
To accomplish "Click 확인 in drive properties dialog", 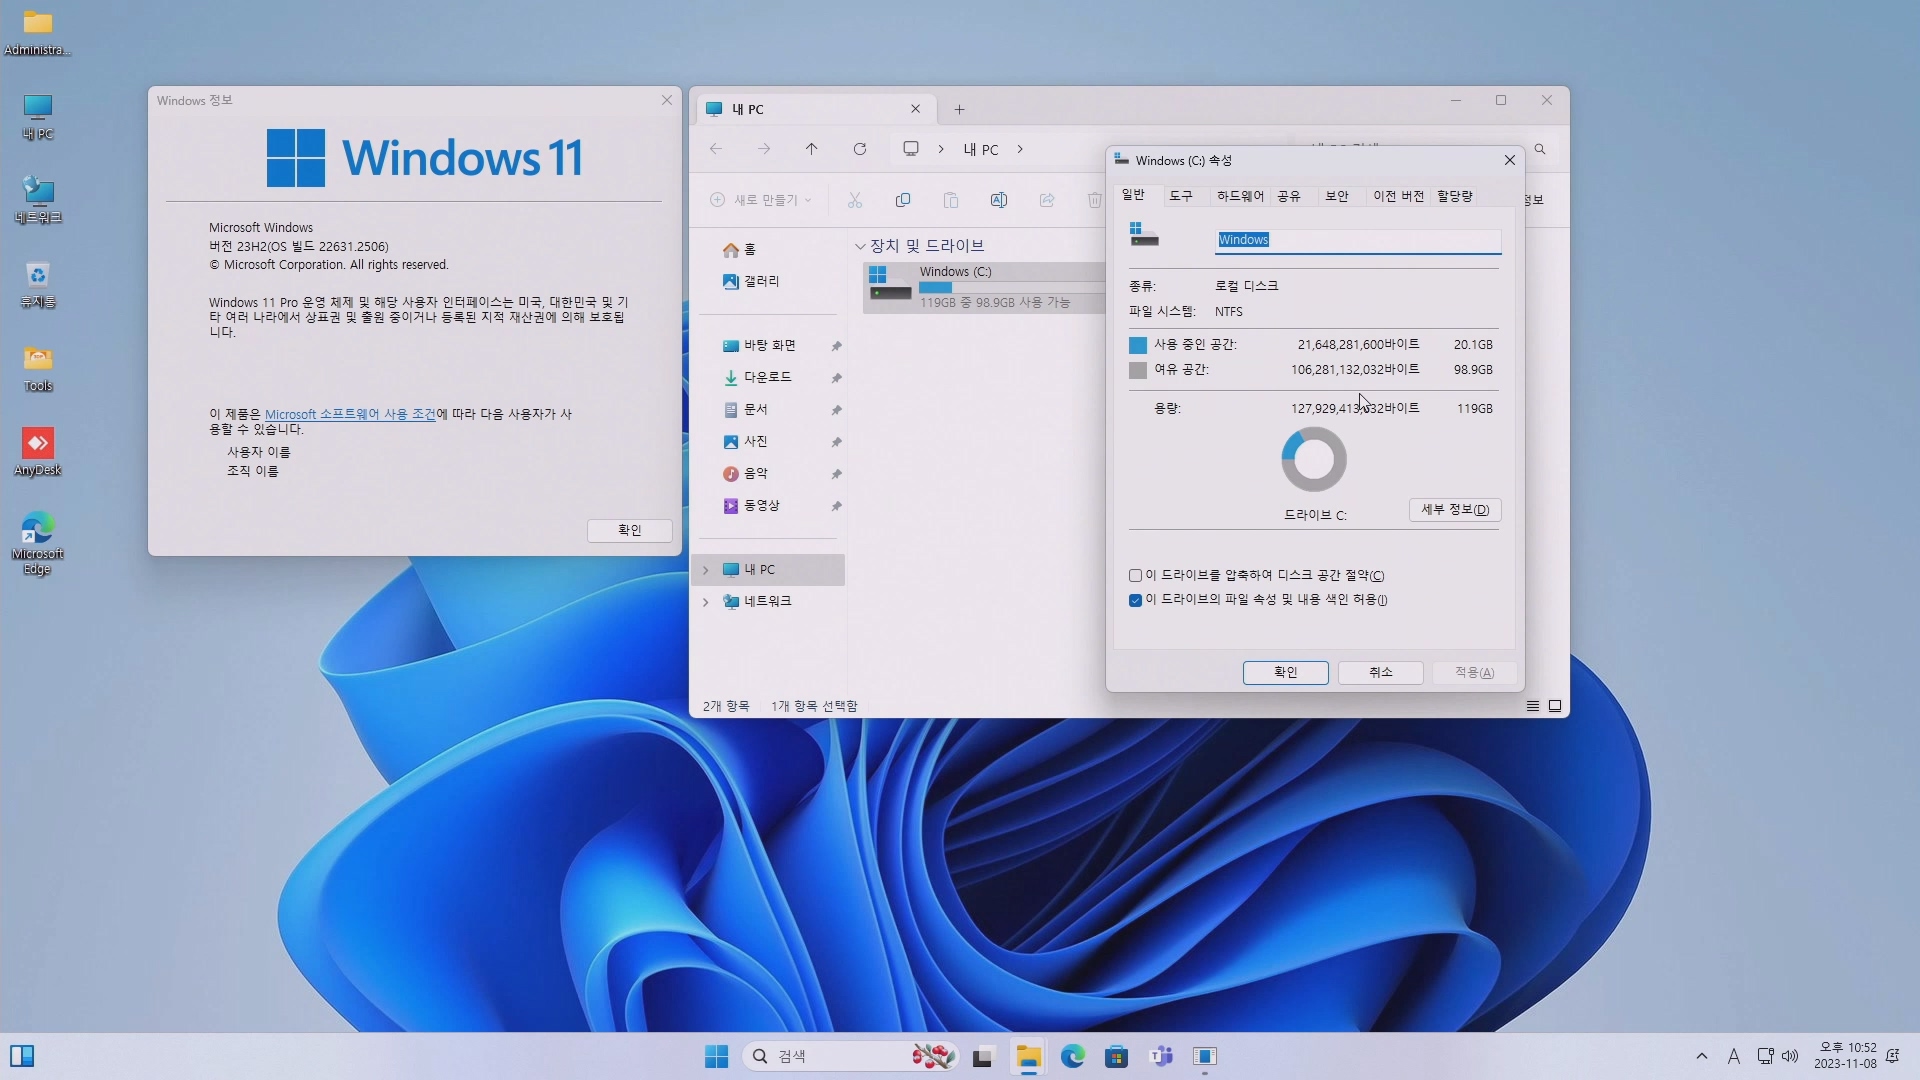I will point(1285,673).
